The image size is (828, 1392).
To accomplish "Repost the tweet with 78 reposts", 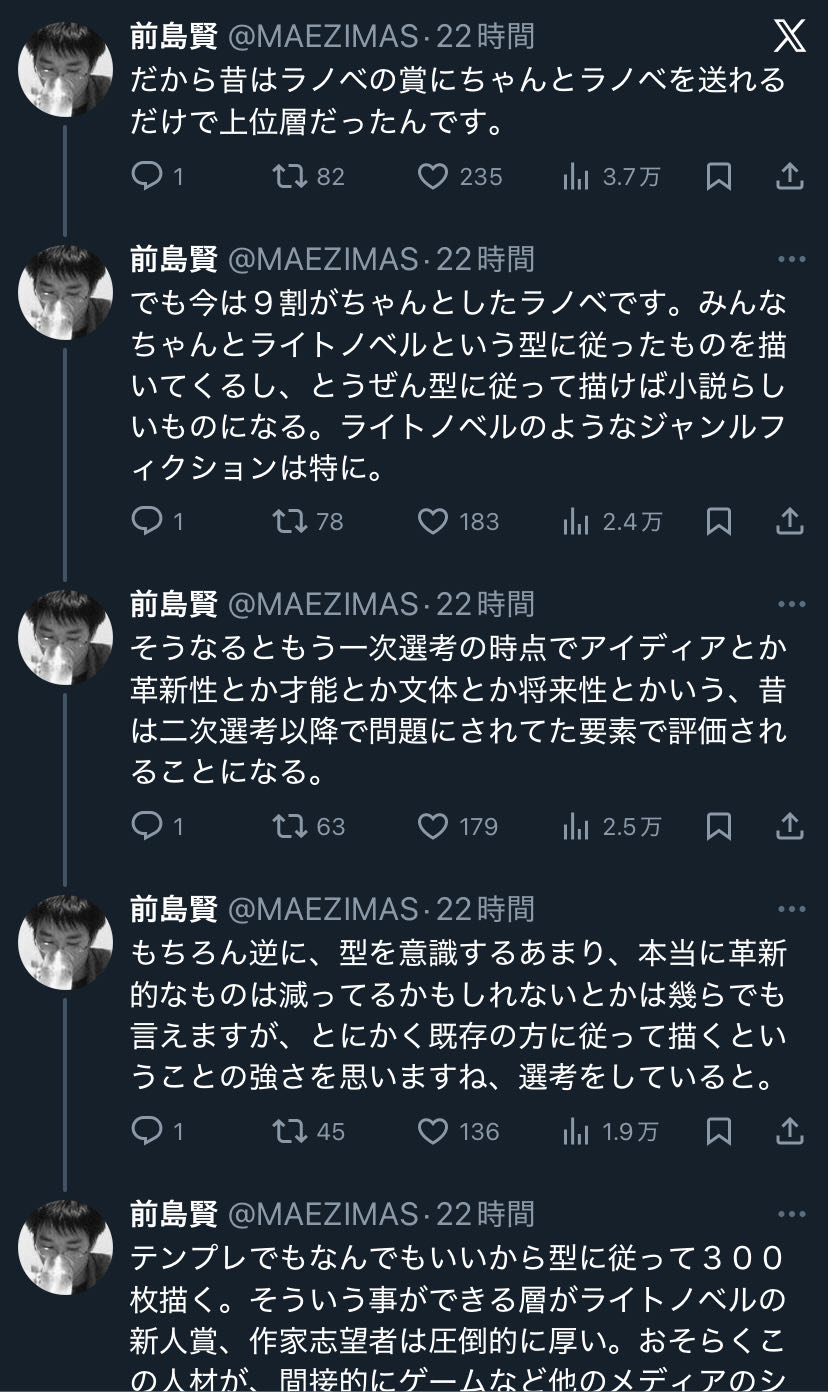I will 289,522.
